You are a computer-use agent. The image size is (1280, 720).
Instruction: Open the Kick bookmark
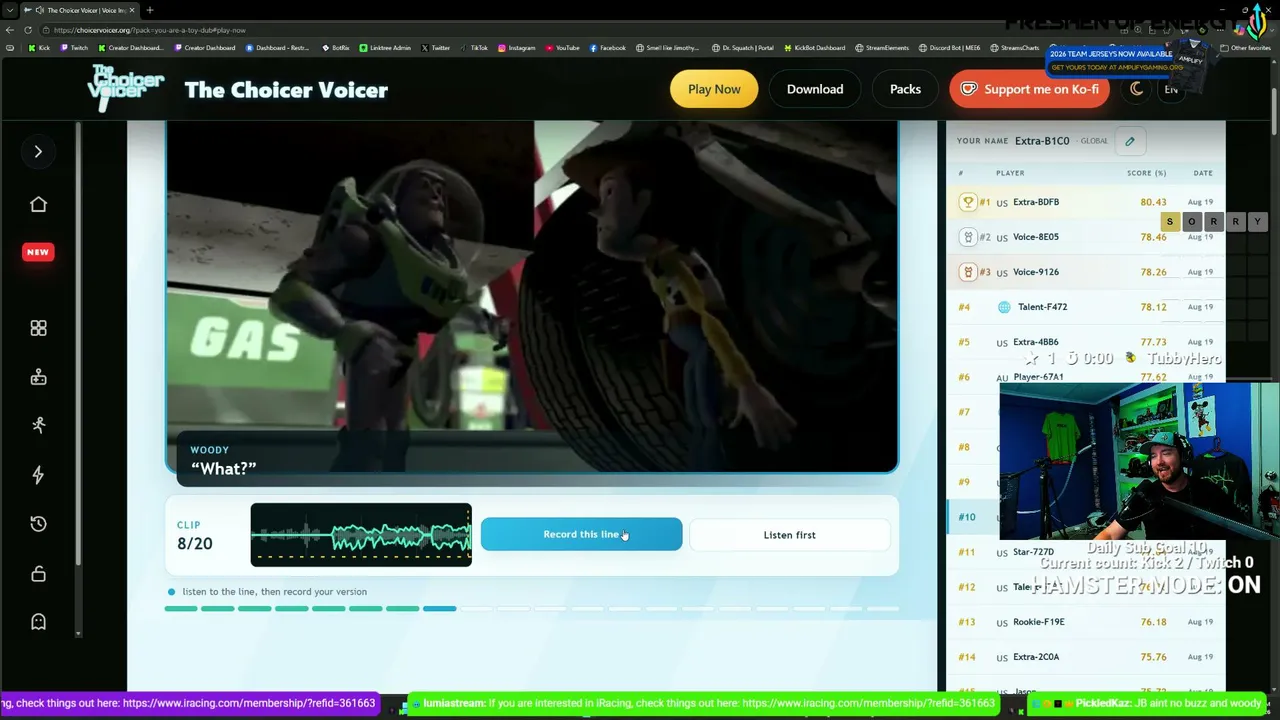tap(39, 48)
